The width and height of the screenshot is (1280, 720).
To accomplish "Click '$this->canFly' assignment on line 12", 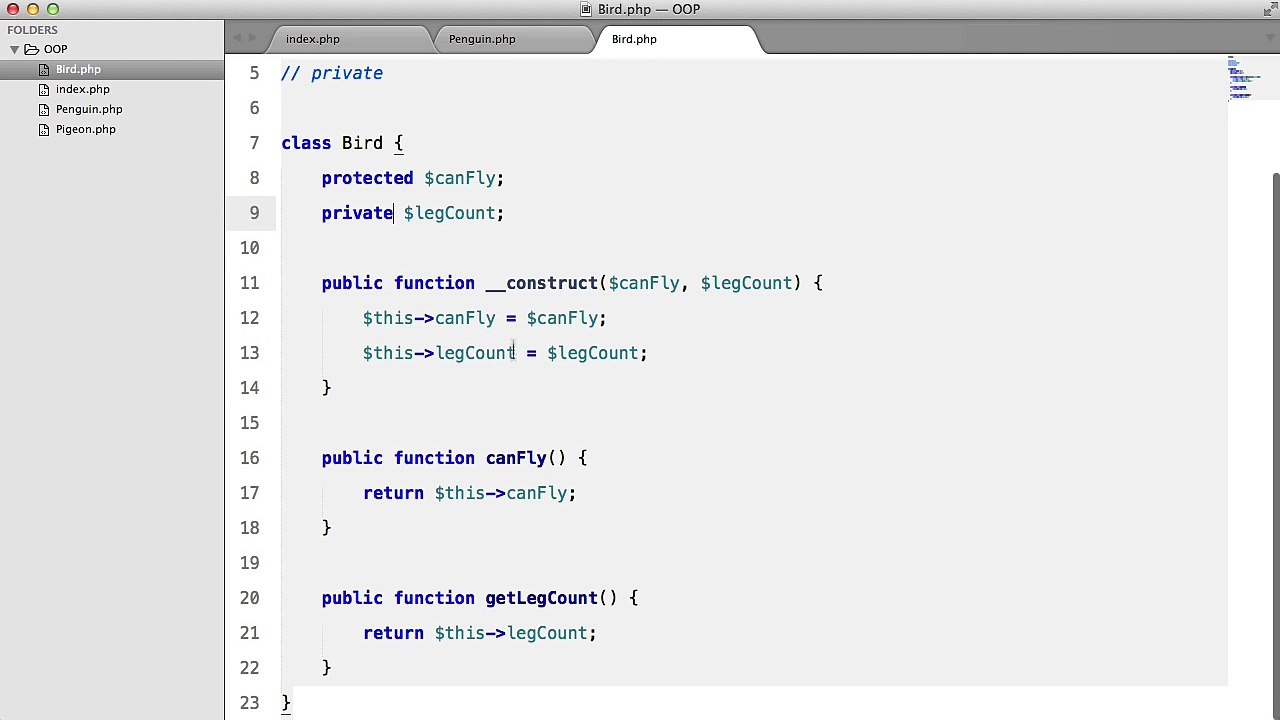I will (429, 318).
